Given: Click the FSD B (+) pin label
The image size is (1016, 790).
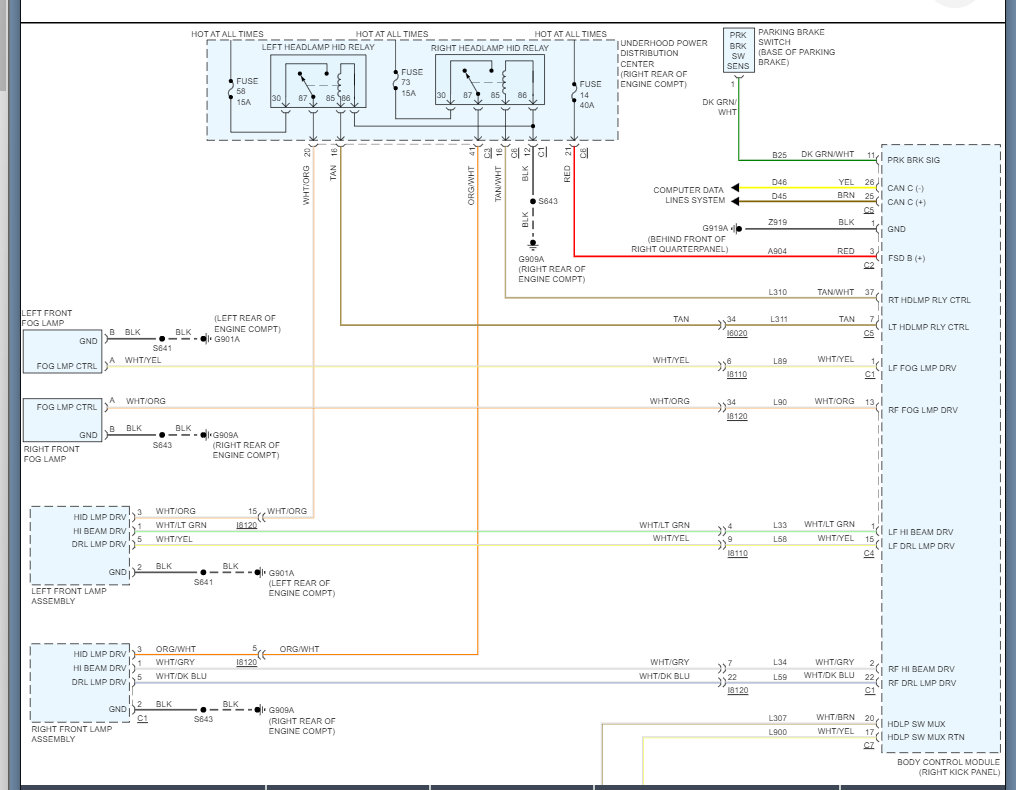Looking at the screenshot, I should click(x=906, y=258).
